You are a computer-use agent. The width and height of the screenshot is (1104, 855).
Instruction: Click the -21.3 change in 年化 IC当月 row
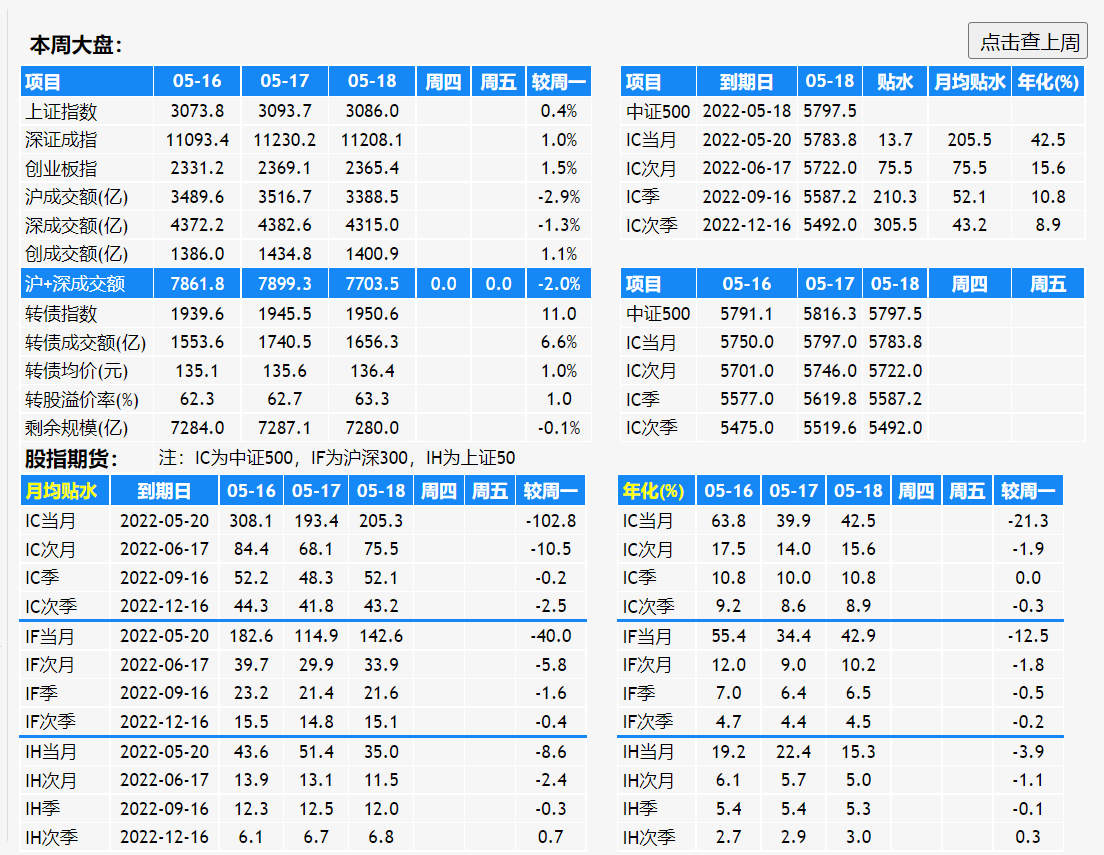pyautogui.click(x=1028, y=520)
